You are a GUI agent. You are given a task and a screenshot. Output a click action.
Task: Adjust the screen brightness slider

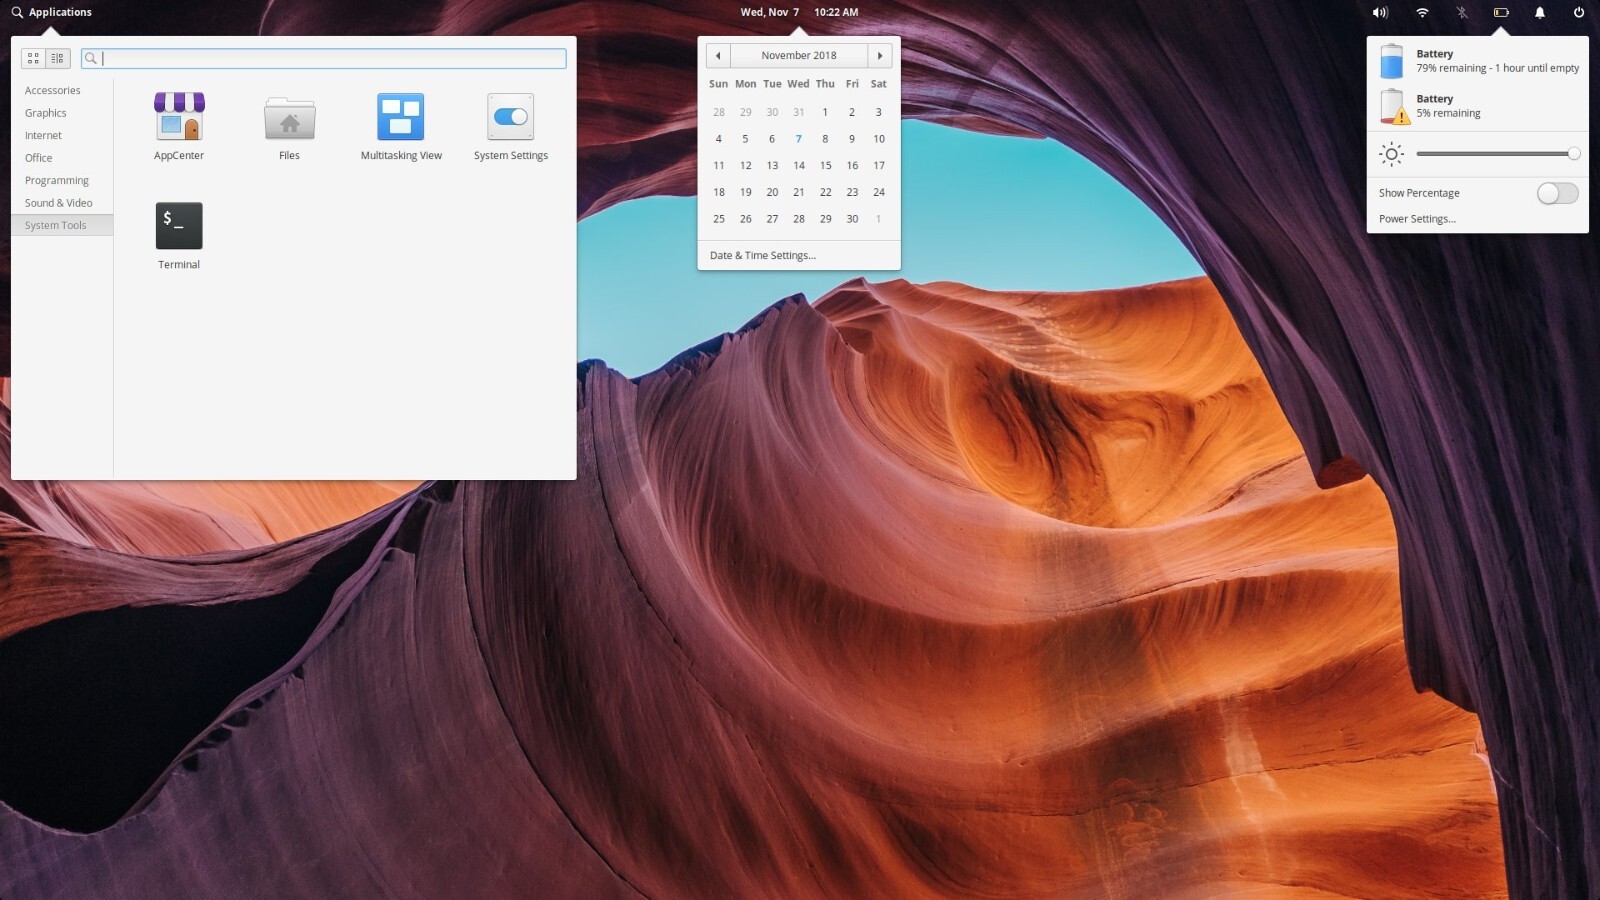tap(1495, 154)
